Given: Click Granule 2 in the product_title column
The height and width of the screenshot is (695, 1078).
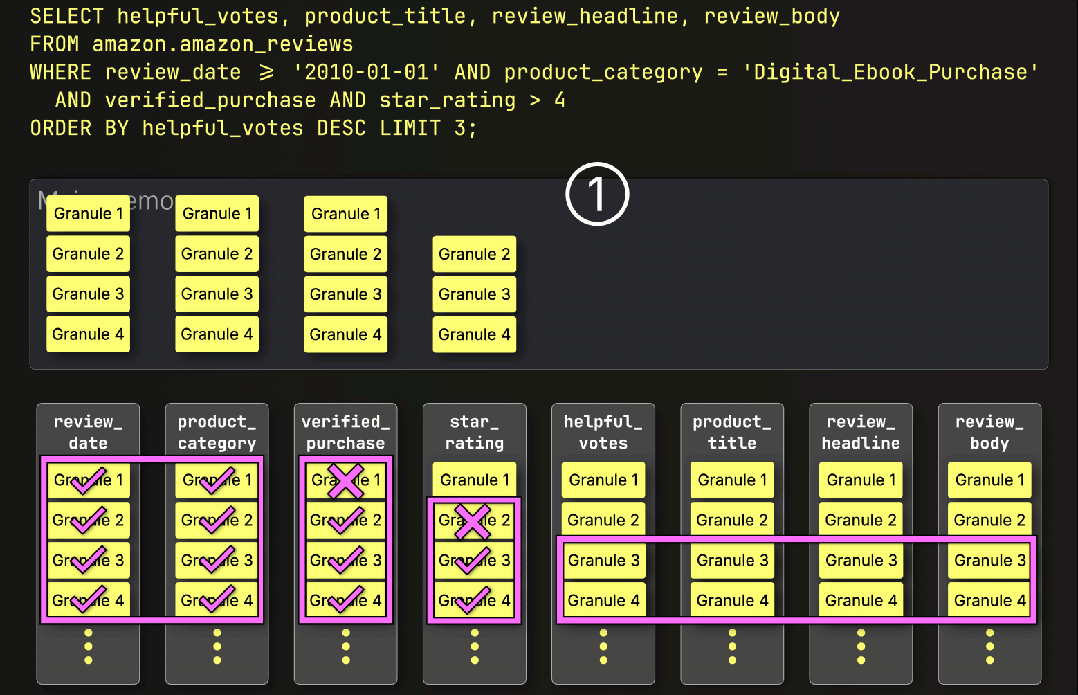Looking at the screenshot, I should (x=732, y=520).
